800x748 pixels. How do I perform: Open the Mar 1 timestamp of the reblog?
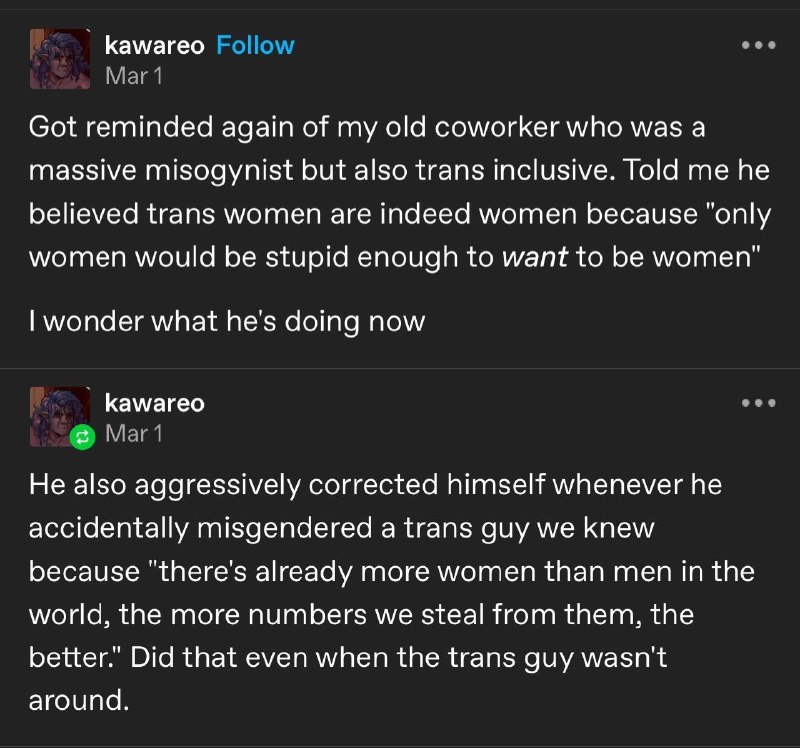[x=134, y=434]
